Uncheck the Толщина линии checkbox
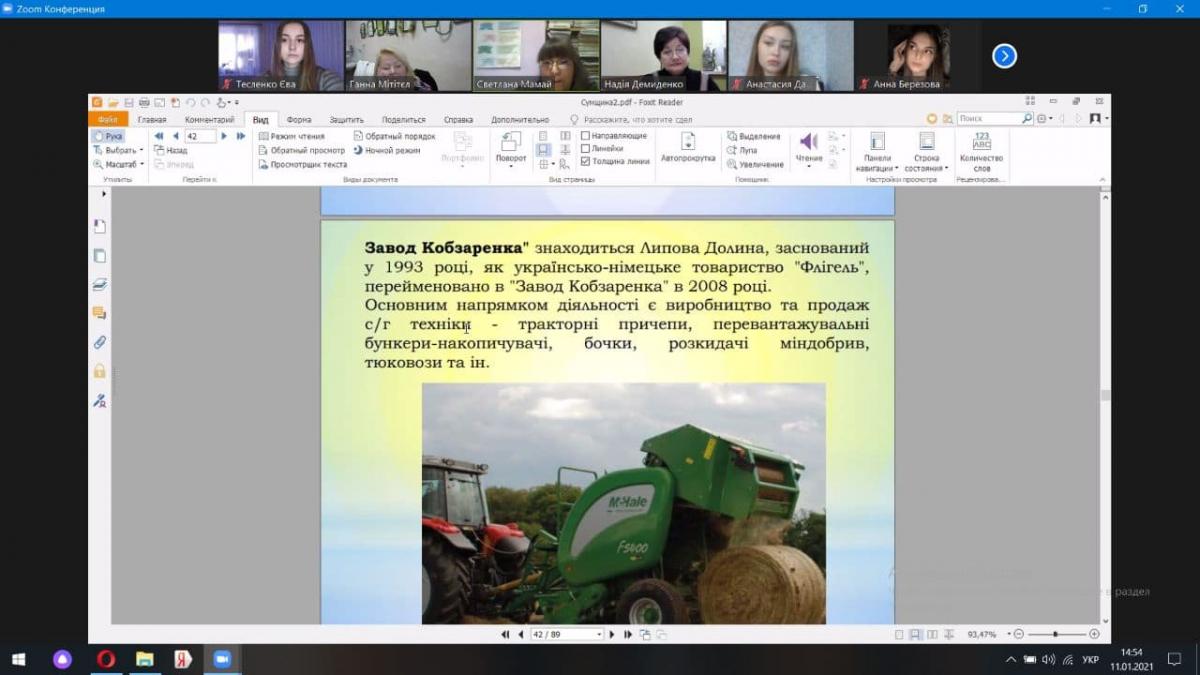This screenshot has height=675, width=1200. coord(586,161)
